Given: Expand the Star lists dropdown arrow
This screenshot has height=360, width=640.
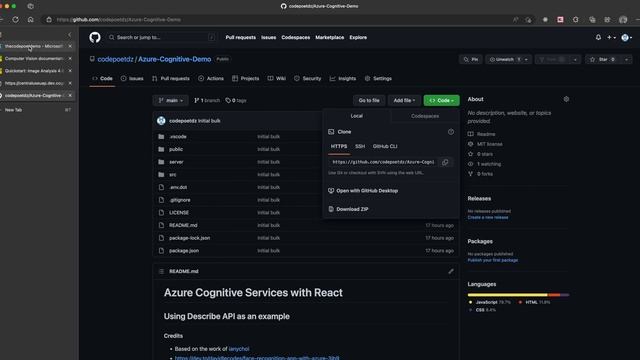Looking at the screenshot, I should pos(626,60).
